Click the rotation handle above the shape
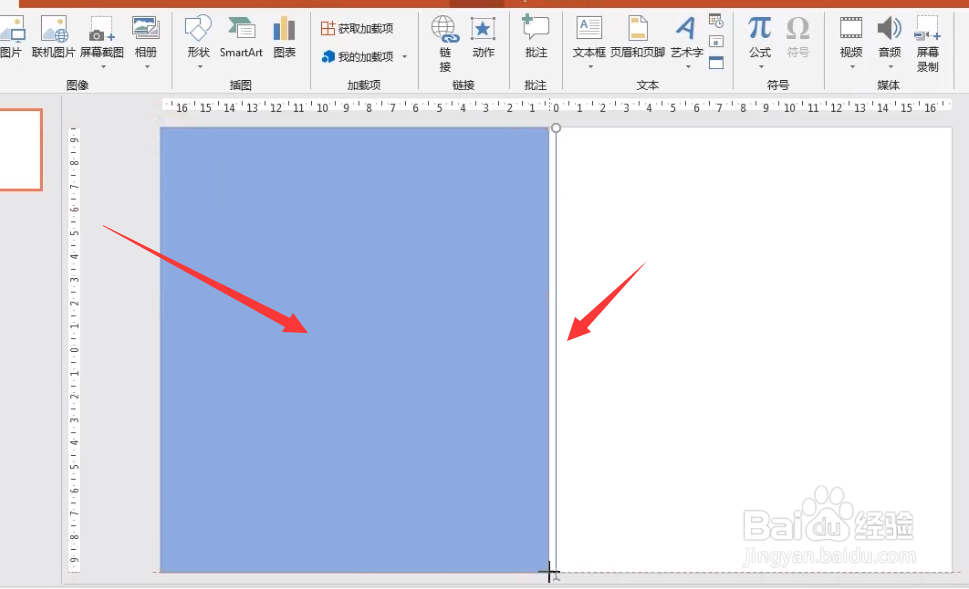The height and width of the screenshot is (589, 969). (556, 128)
